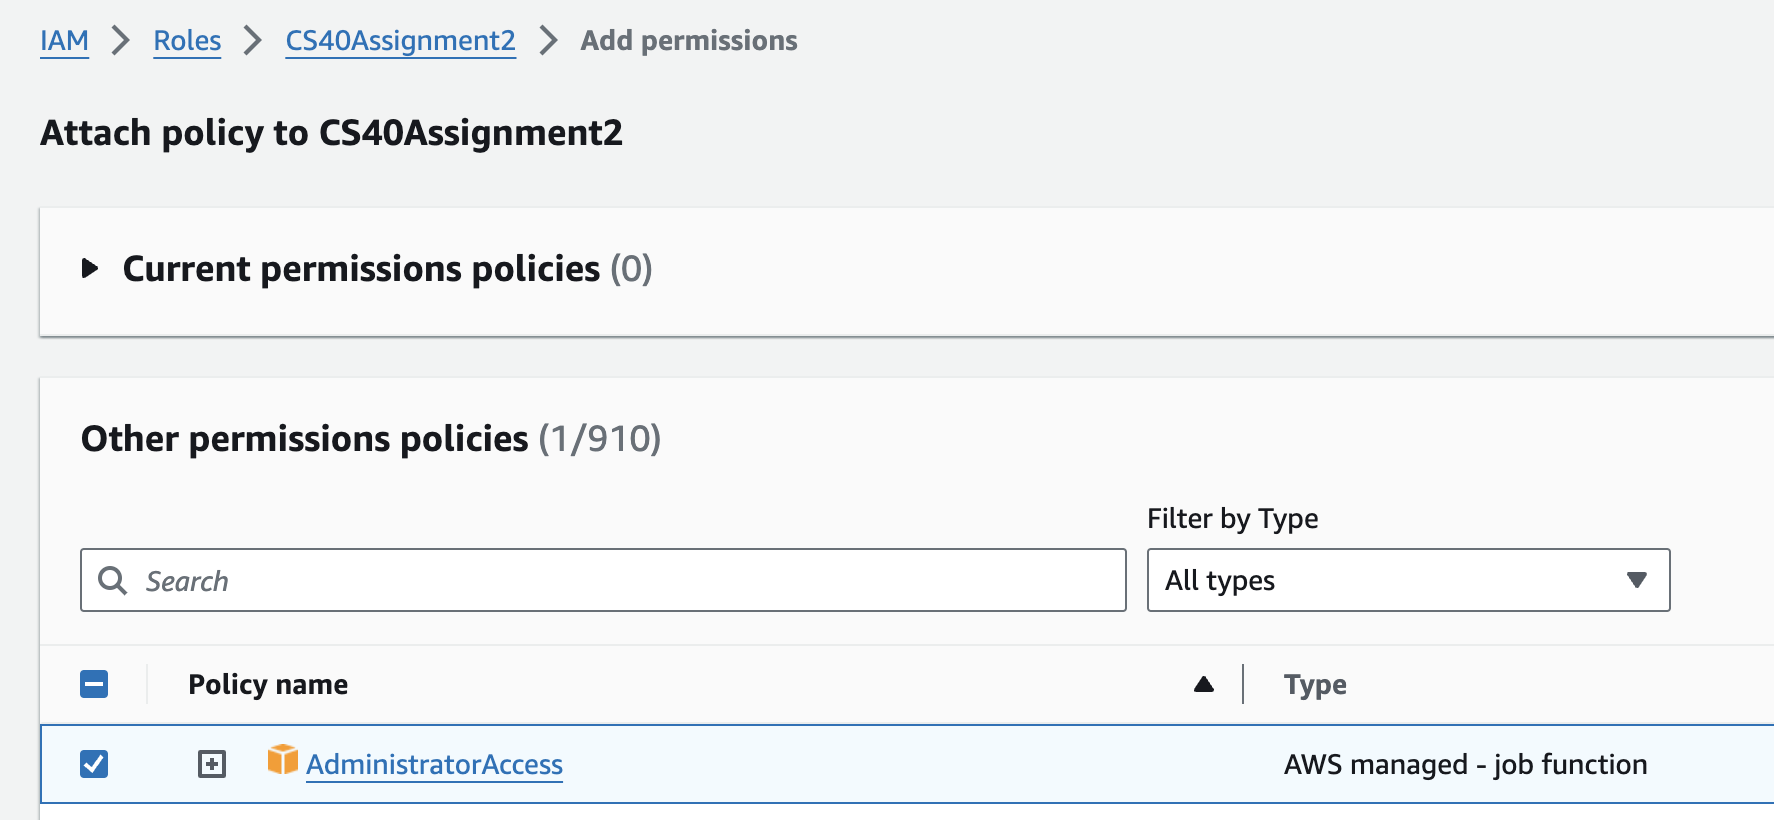Go to IAM in the breadcrumb
The width and height of the screenshot is (1774, 820).
[x=64, y=41]
